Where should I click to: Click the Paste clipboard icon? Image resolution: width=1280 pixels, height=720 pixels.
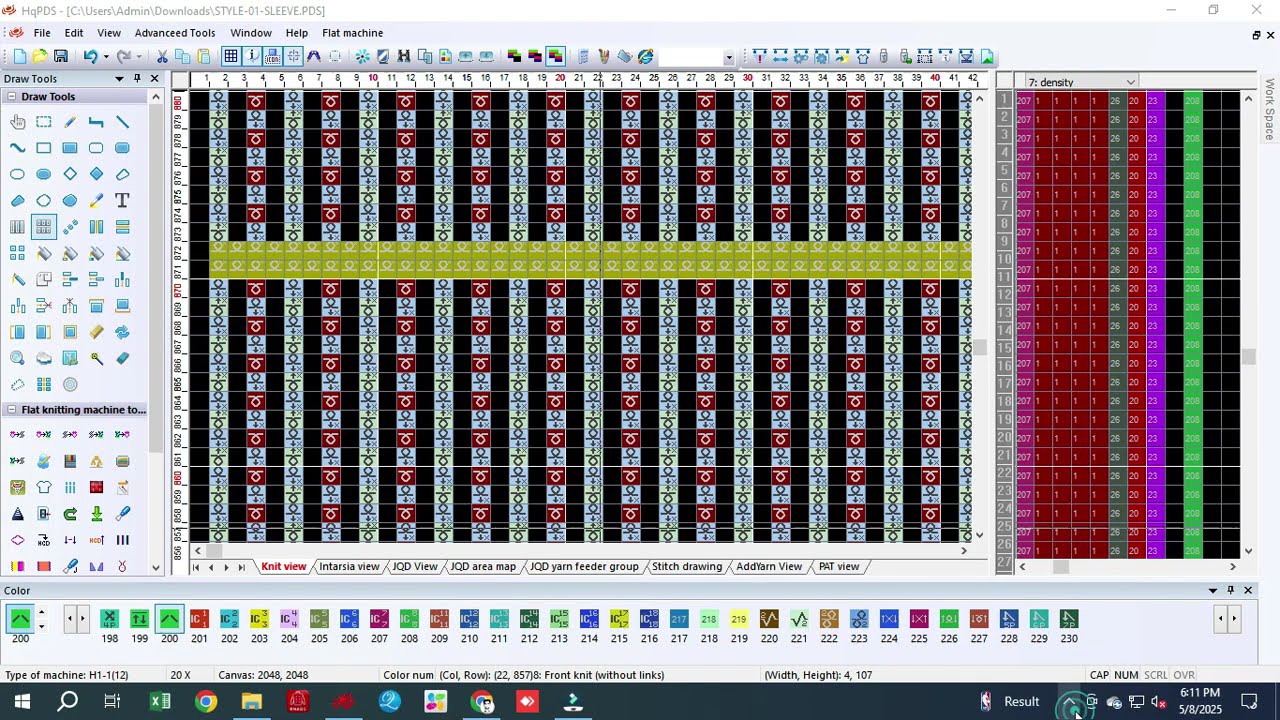pos(204,57)
